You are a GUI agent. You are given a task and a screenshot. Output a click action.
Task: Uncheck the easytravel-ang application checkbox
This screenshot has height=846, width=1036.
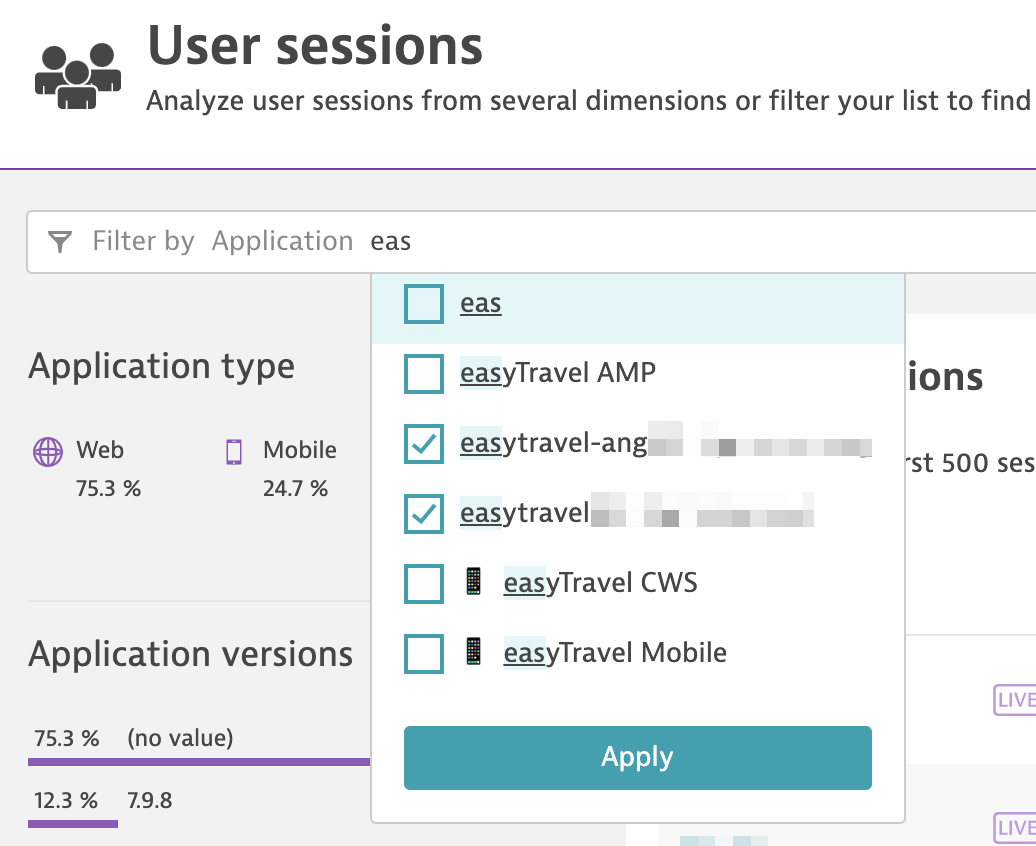click(424, 443)
